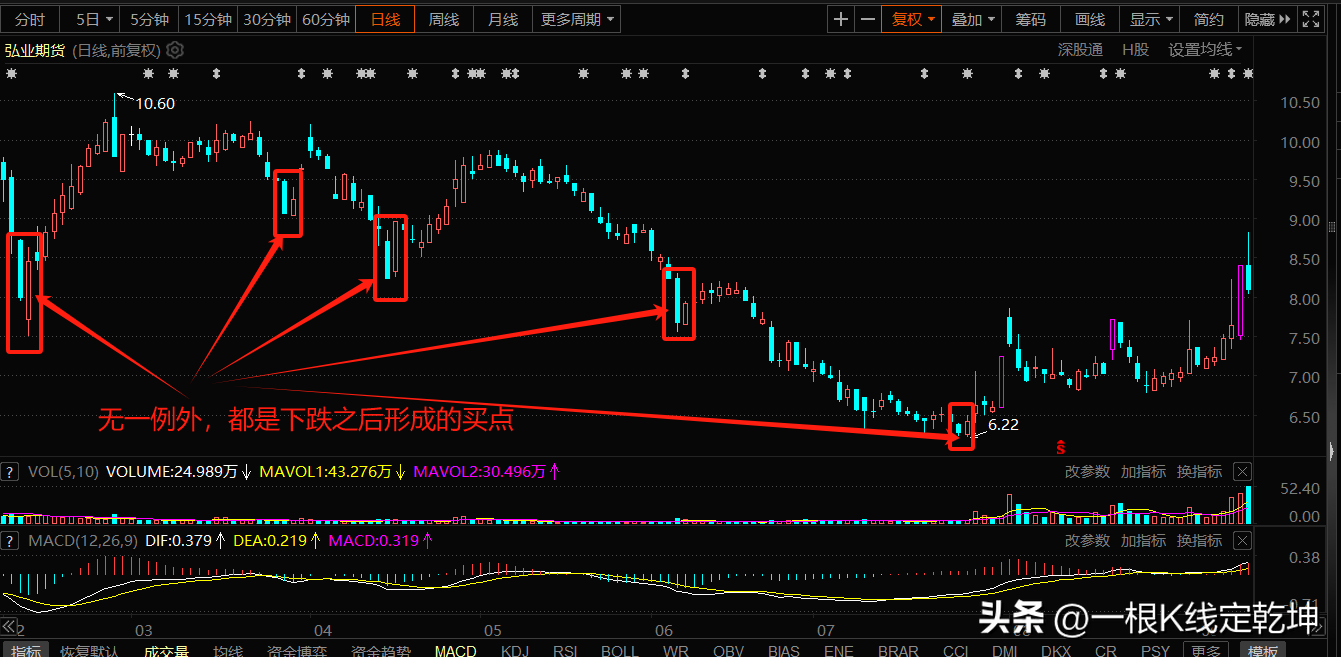Viewport: 1341px width, 657px height.
Task: Click the H股 label
Action: click(x=1135, y=50)
